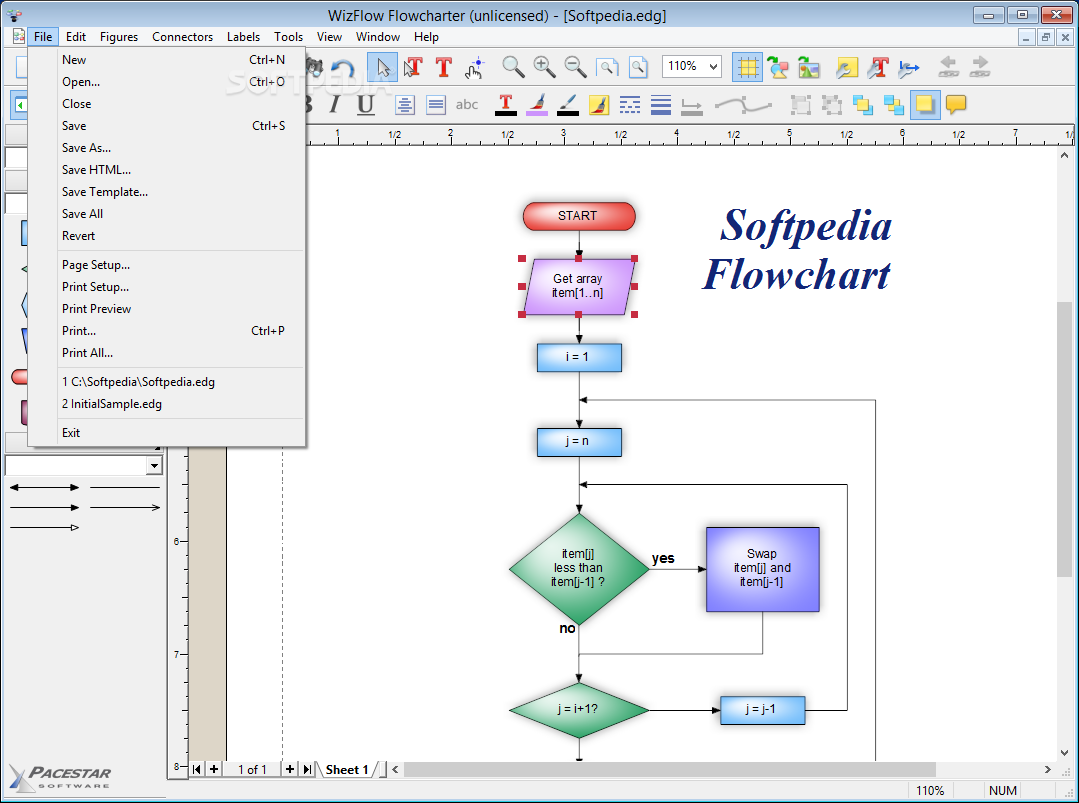Select the red T text tool
The image size is (1079, 803).
coord(444,67)
